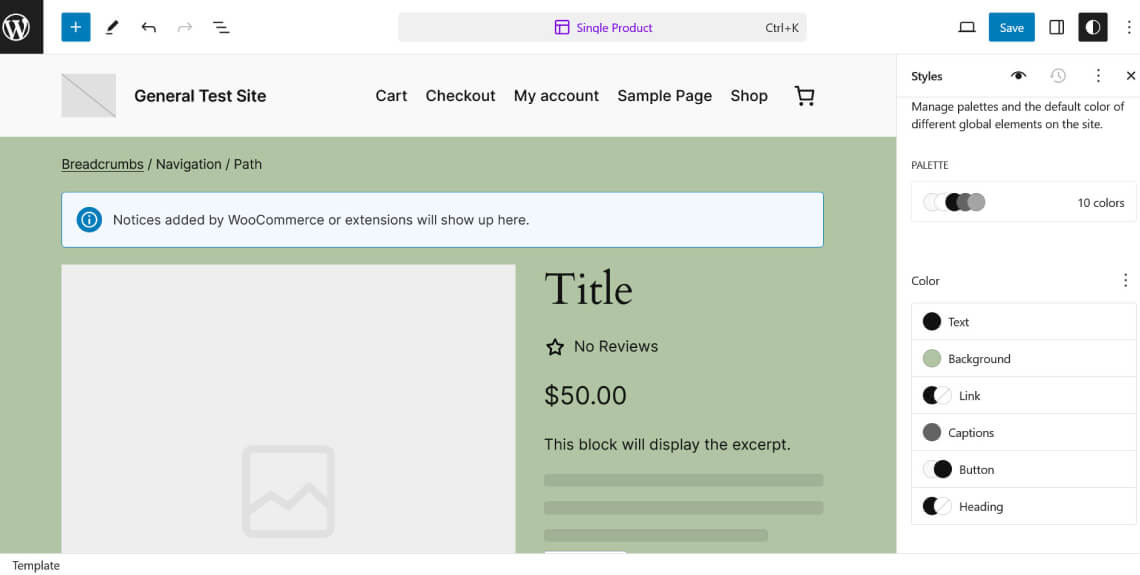Image resolution: width=1140 pixels, height=575 pixels.
Task: Open Color section options menu
Action: pyautogui.click(x=1125, y=281)
